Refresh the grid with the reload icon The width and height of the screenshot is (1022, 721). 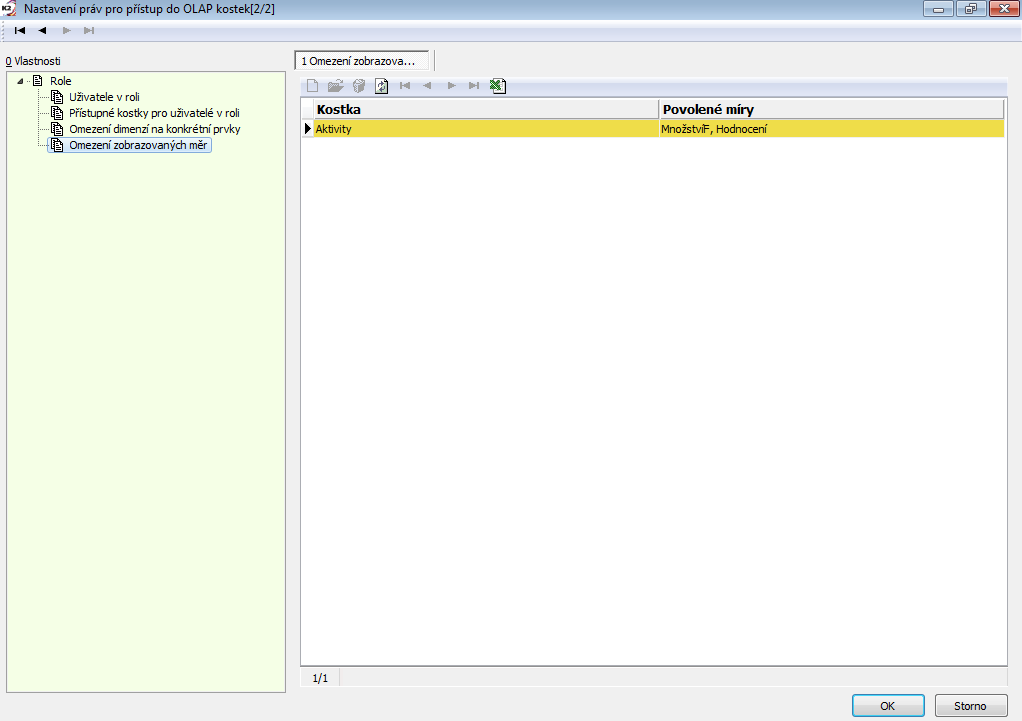click(381, 86)
